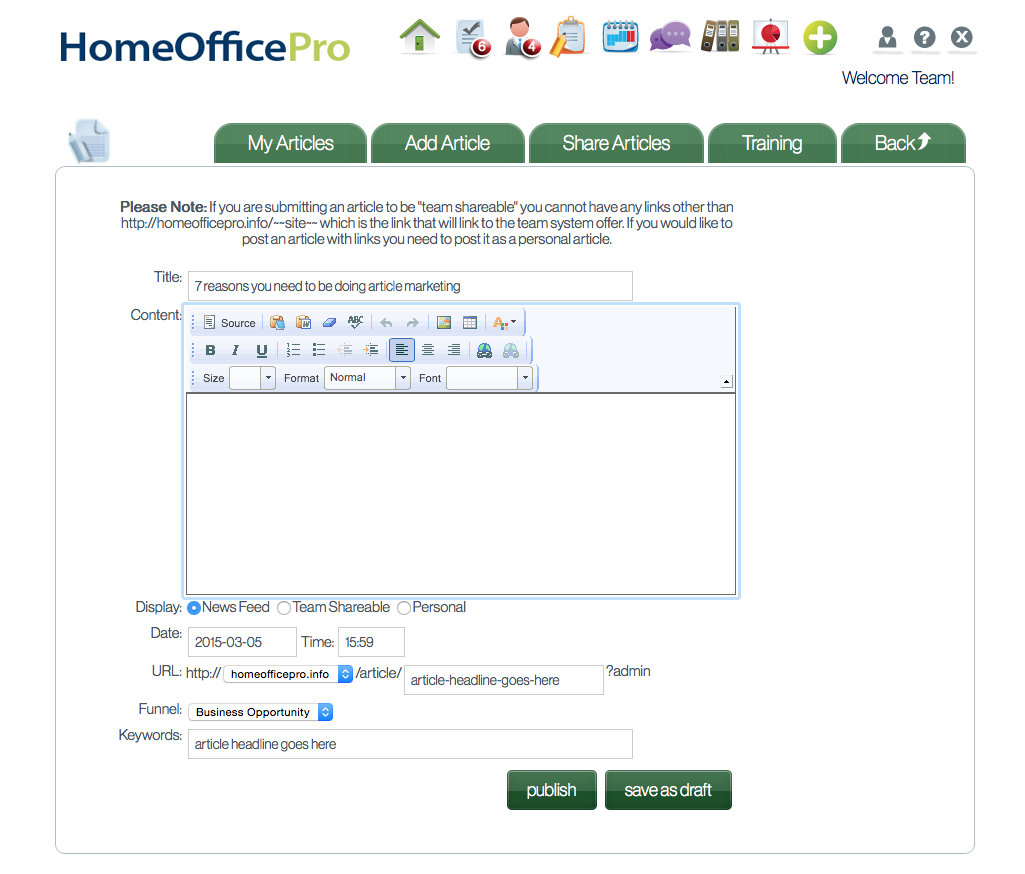Screen dimensions: 1025x874
Task: Open the purple chat bubbles icon
Action: tap(670, 36)
